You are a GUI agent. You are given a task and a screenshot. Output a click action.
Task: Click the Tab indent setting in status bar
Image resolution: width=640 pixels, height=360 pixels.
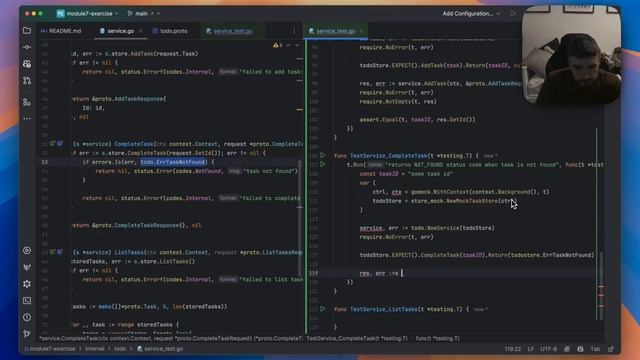[595, 349]
